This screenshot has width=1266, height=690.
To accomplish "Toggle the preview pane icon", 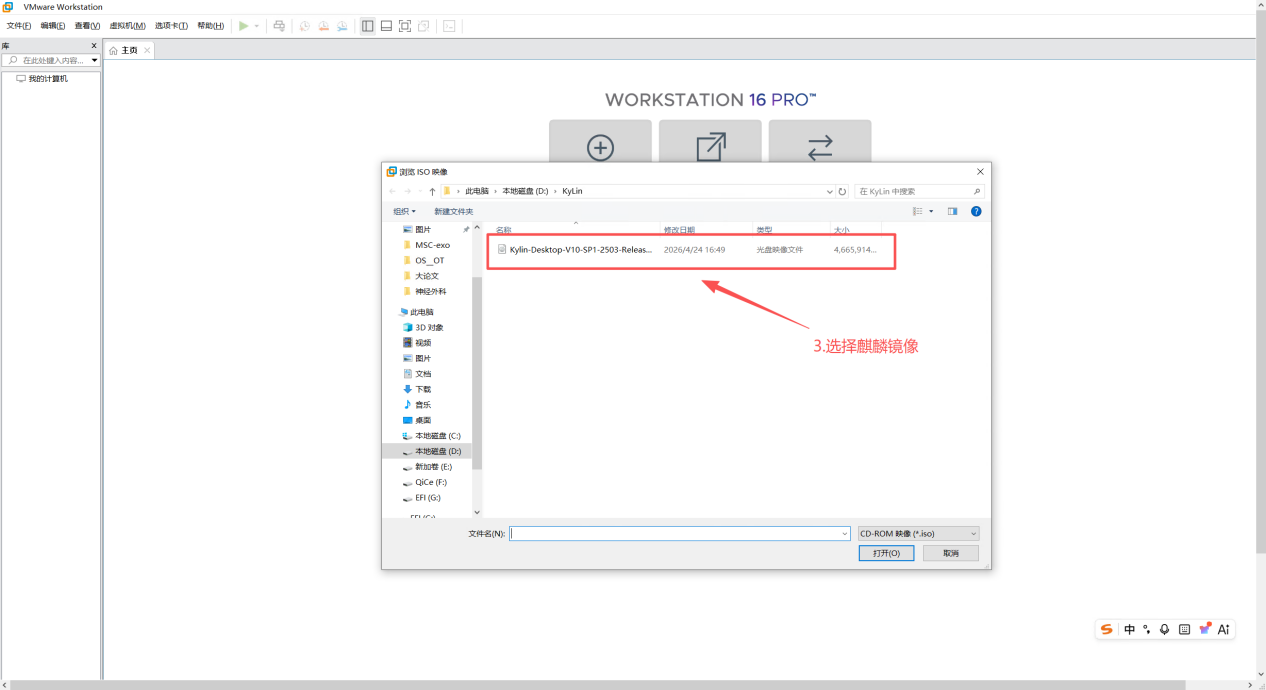I will (952, 211).
